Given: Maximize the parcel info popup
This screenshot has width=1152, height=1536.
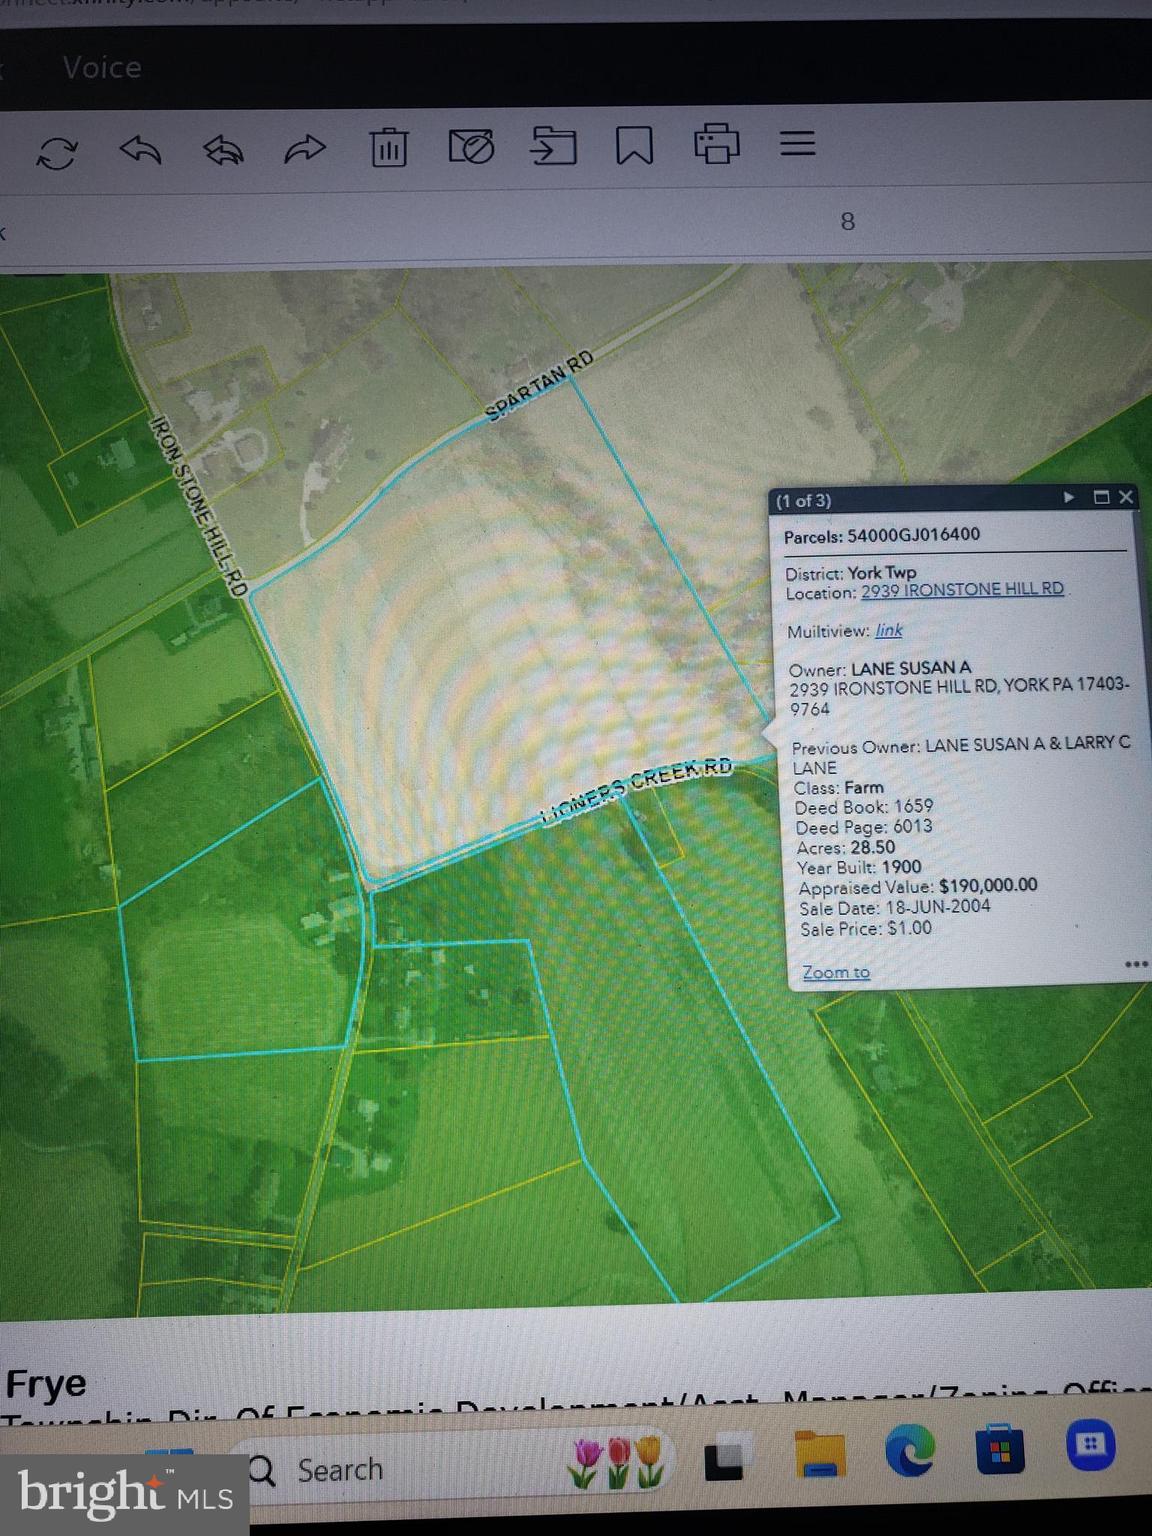Looking at the screenshot, I should [x=1101, y=497].
